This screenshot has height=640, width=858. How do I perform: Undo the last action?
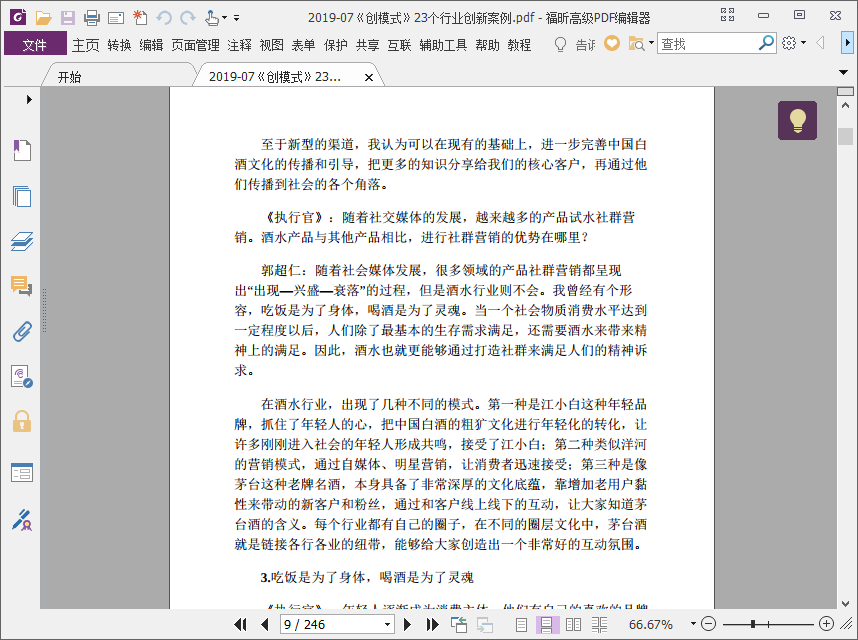(164, 18)
